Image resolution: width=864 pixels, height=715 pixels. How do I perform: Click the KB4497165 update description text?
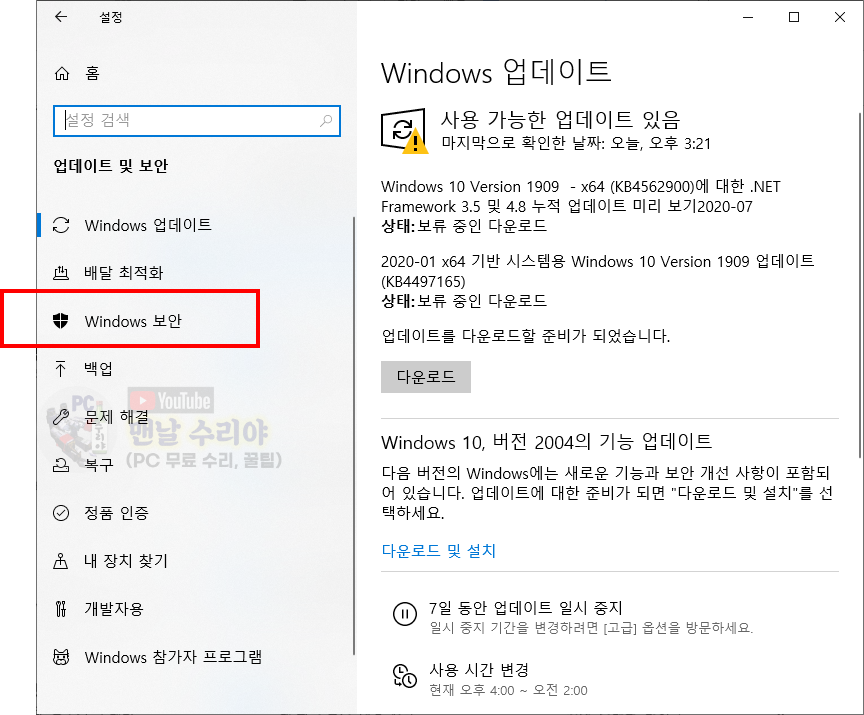(598, 271)
